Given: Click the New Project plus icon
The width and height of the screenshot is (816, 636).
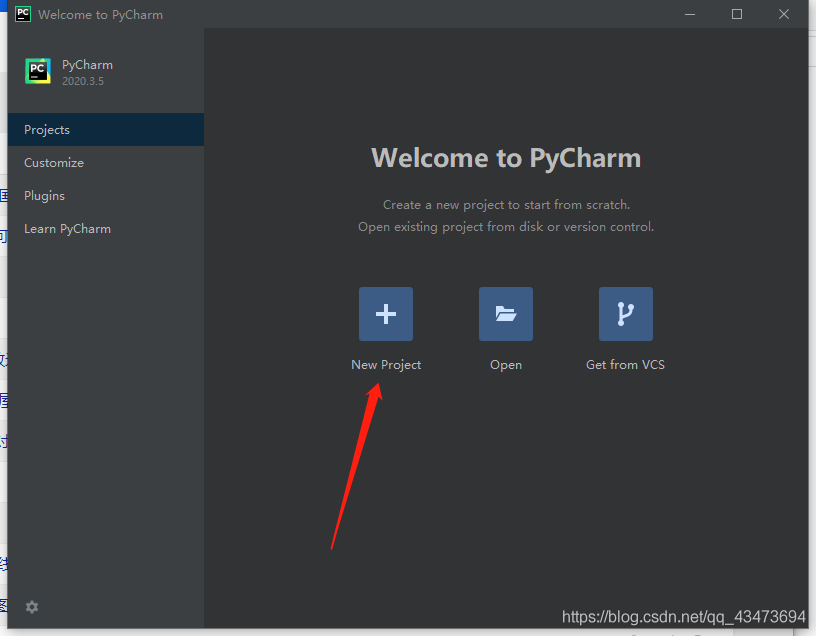Looking at the screenshot, I should (386, 314).
